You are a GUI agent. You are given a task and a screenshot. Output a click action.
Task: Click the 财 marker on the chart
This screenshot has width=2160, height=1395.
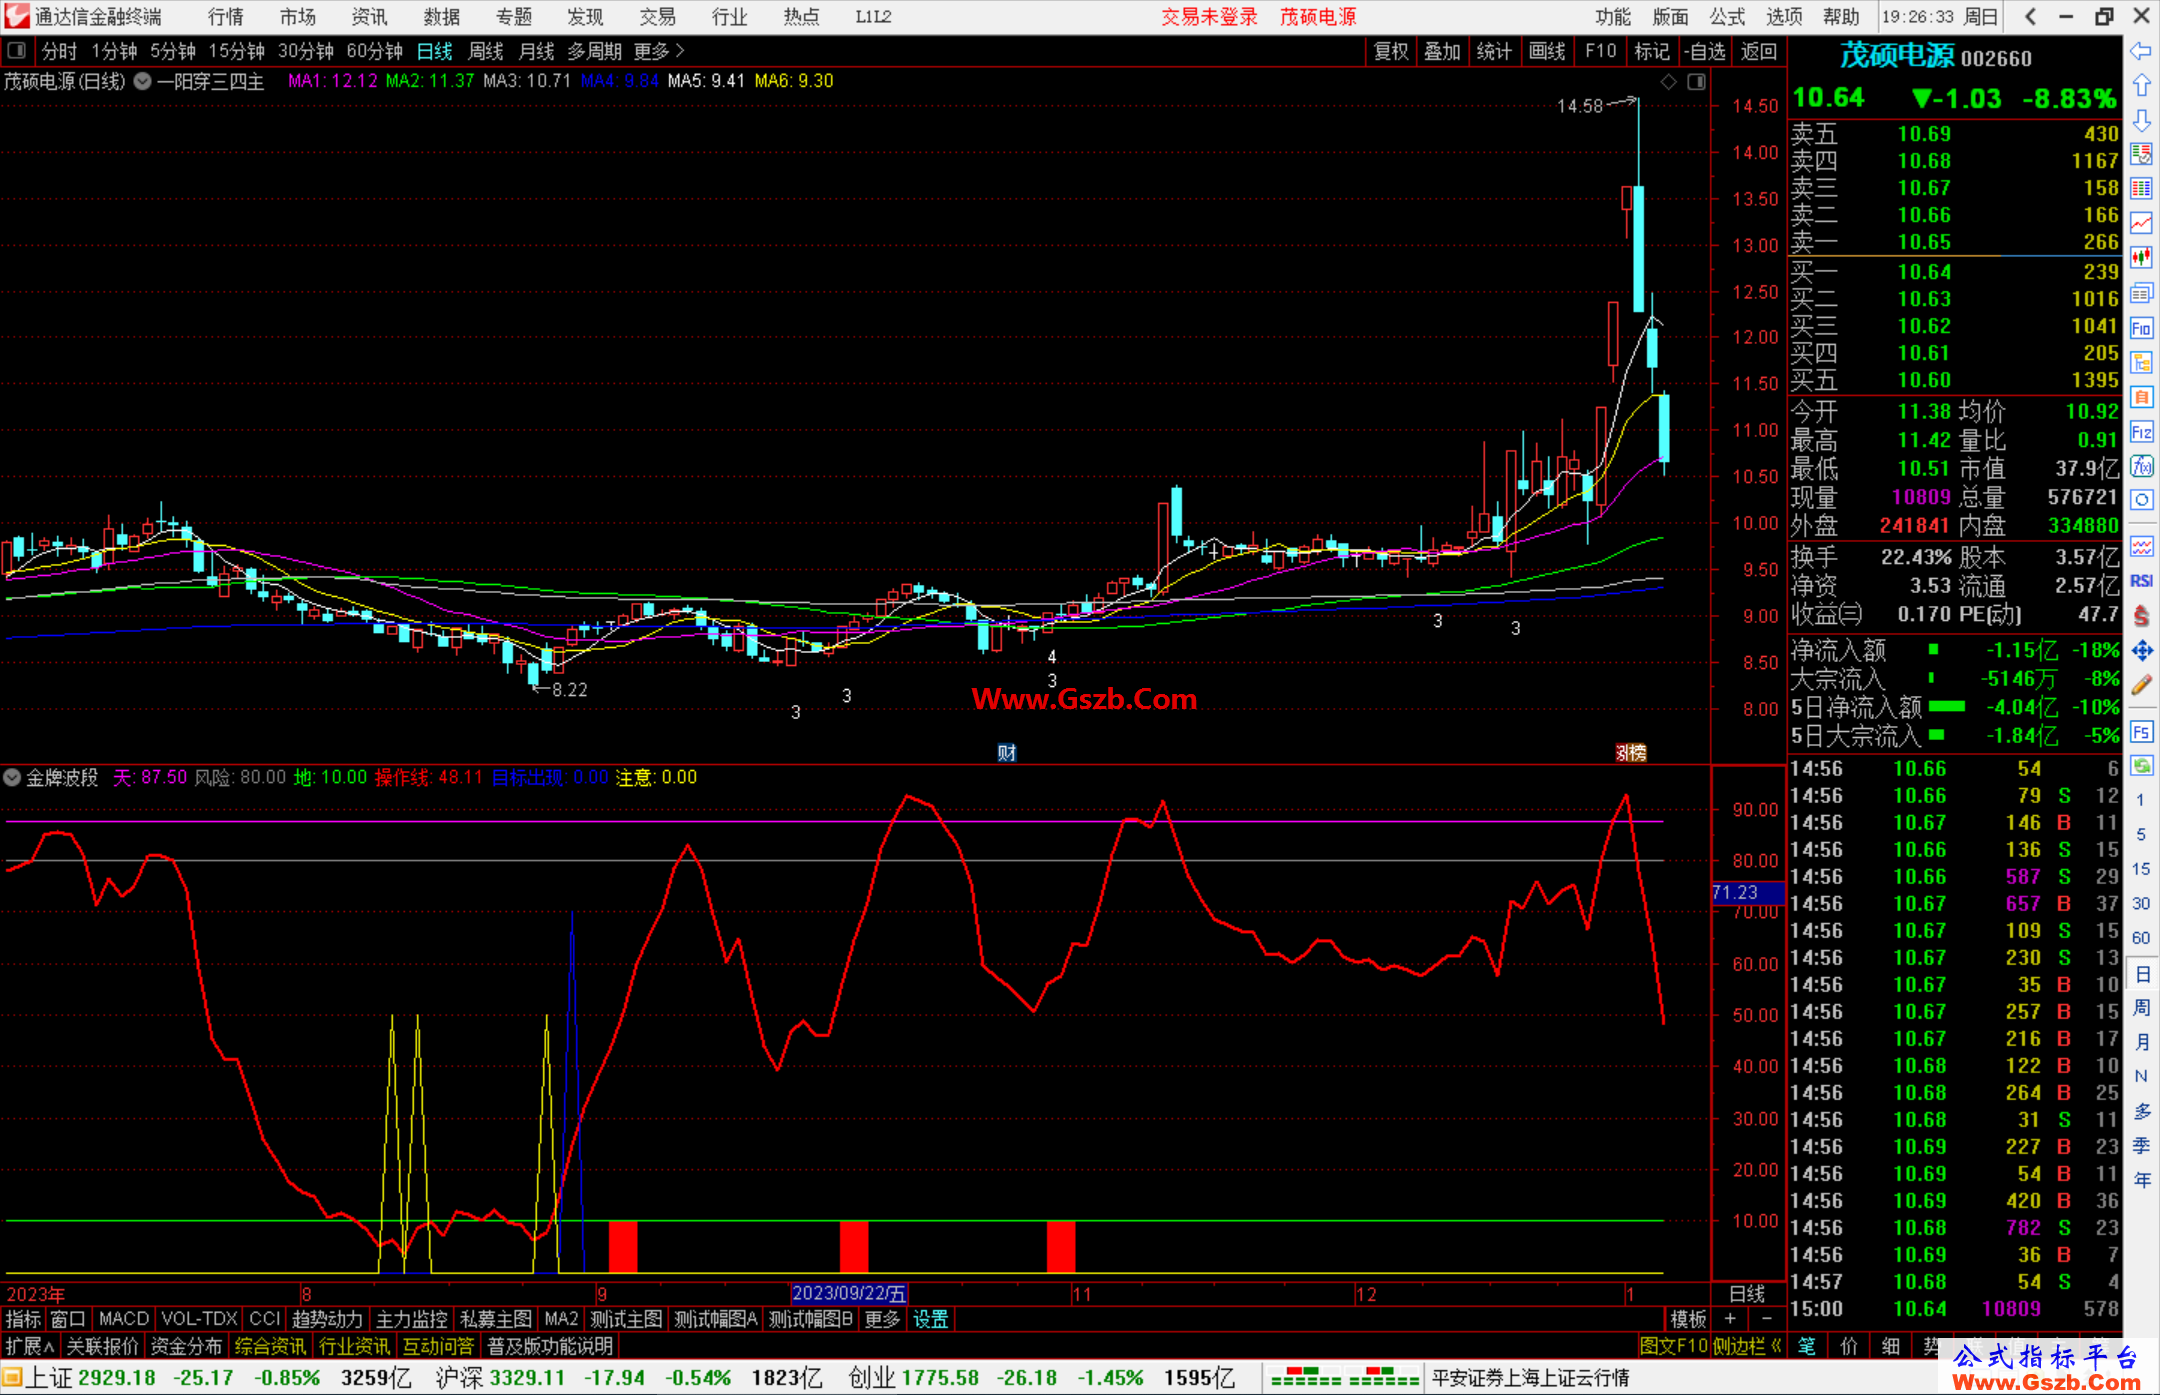click(1006, 752)
